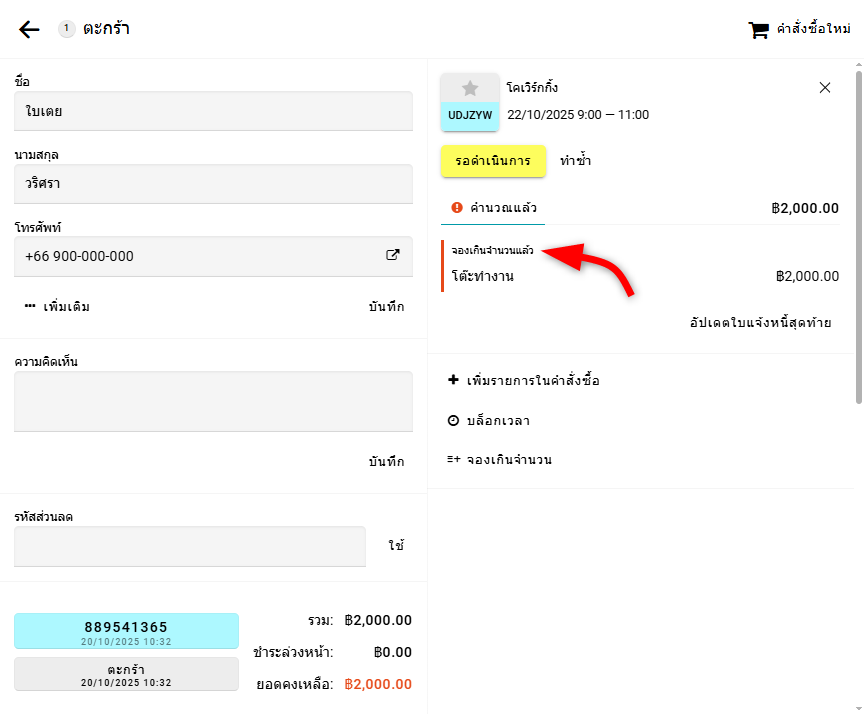The height and width of the screenshot is (714, 864).
Task: Click the back arrow icon
Action: 29,29
